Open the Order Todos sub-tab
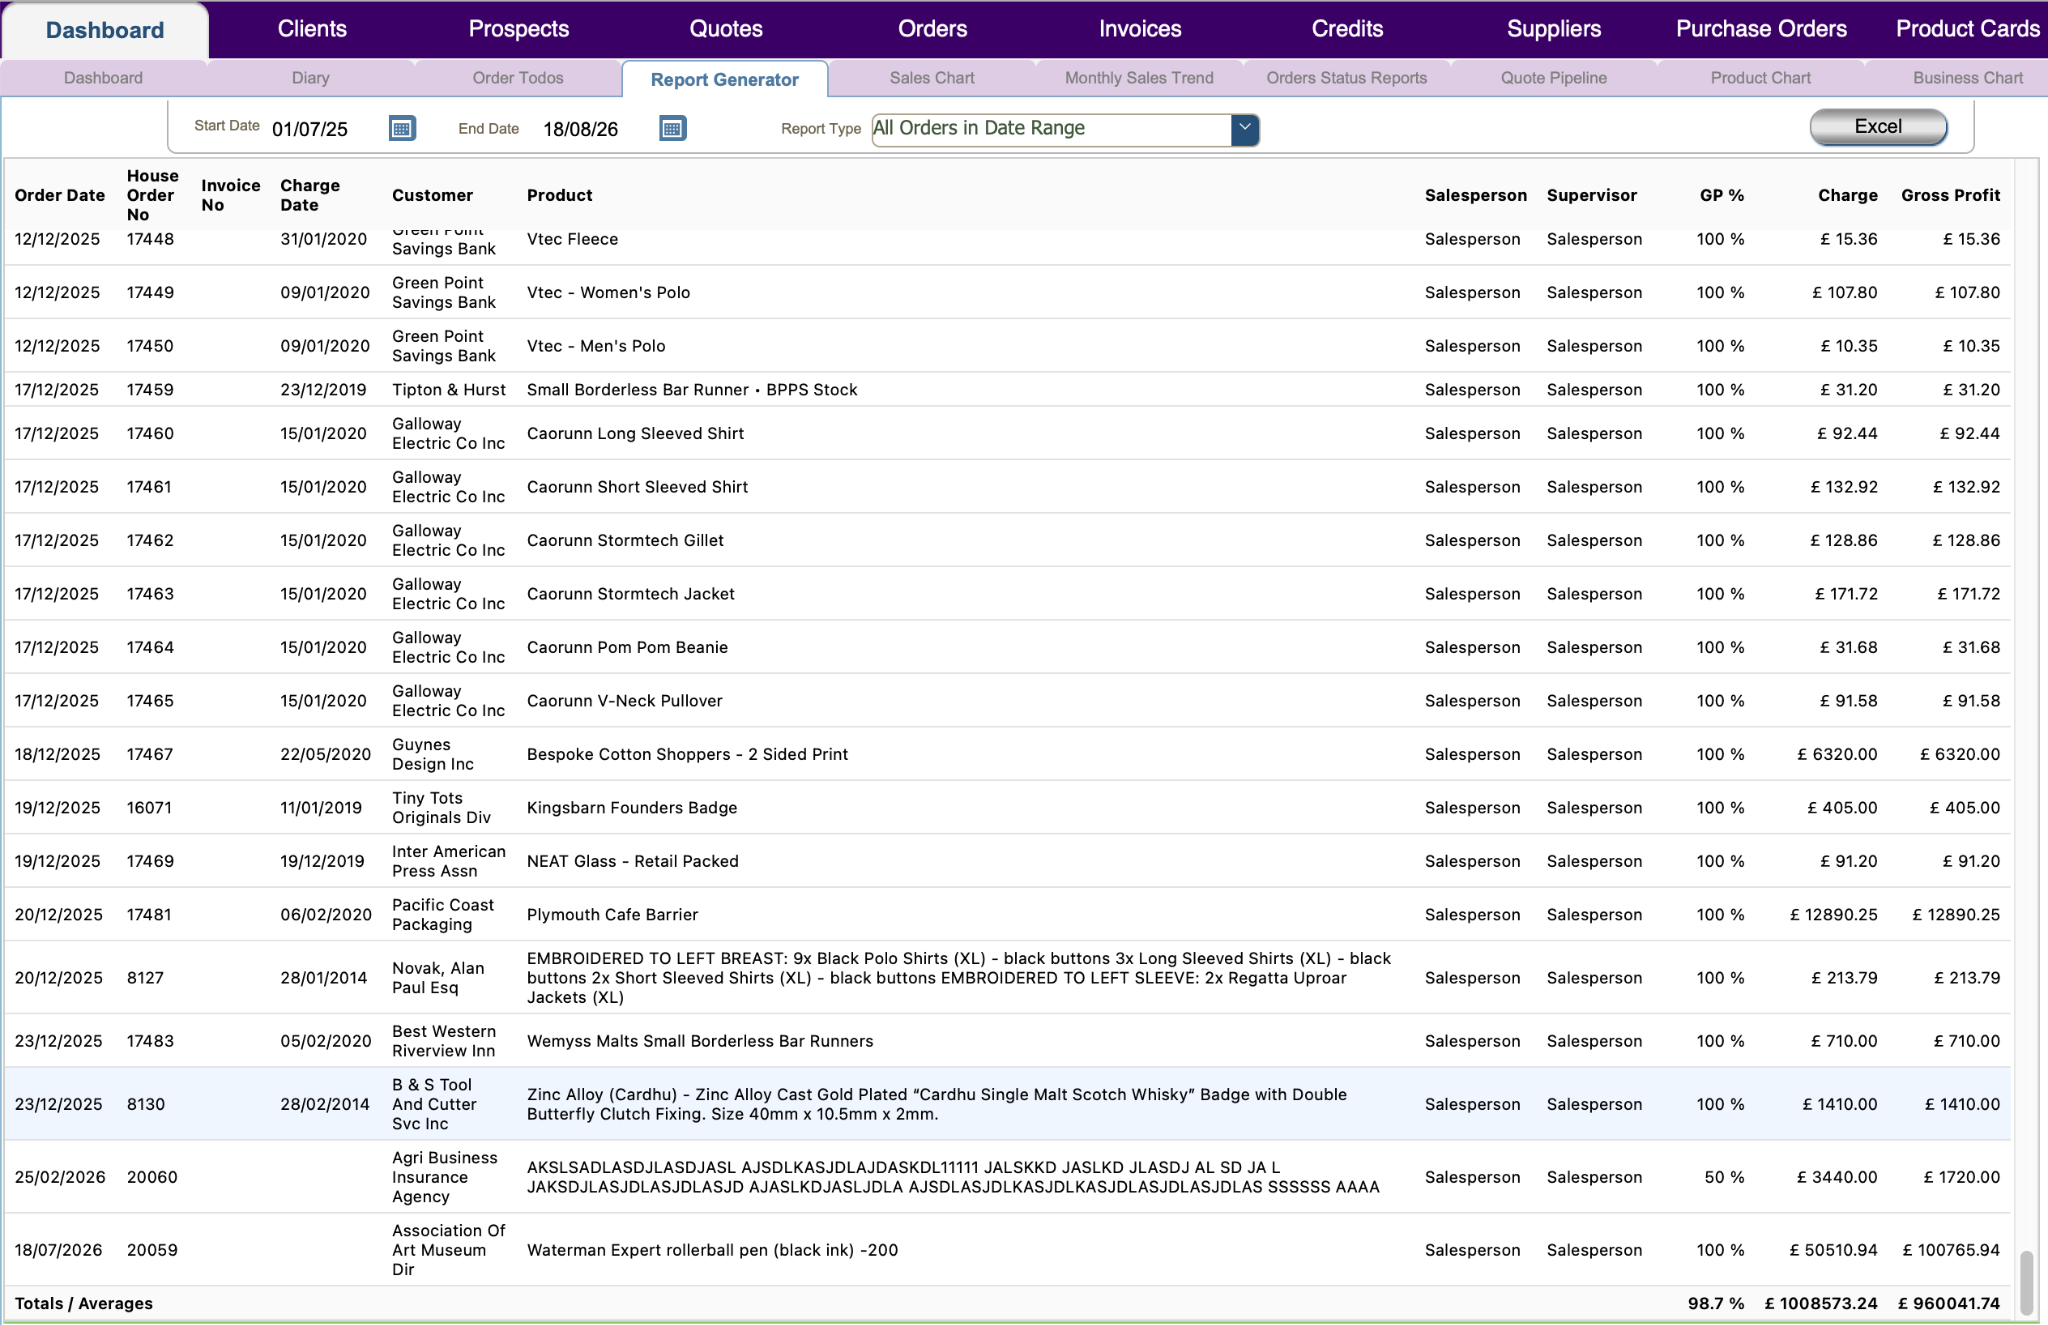The height and width of the screenshot is (1325, 2048). 518,78
